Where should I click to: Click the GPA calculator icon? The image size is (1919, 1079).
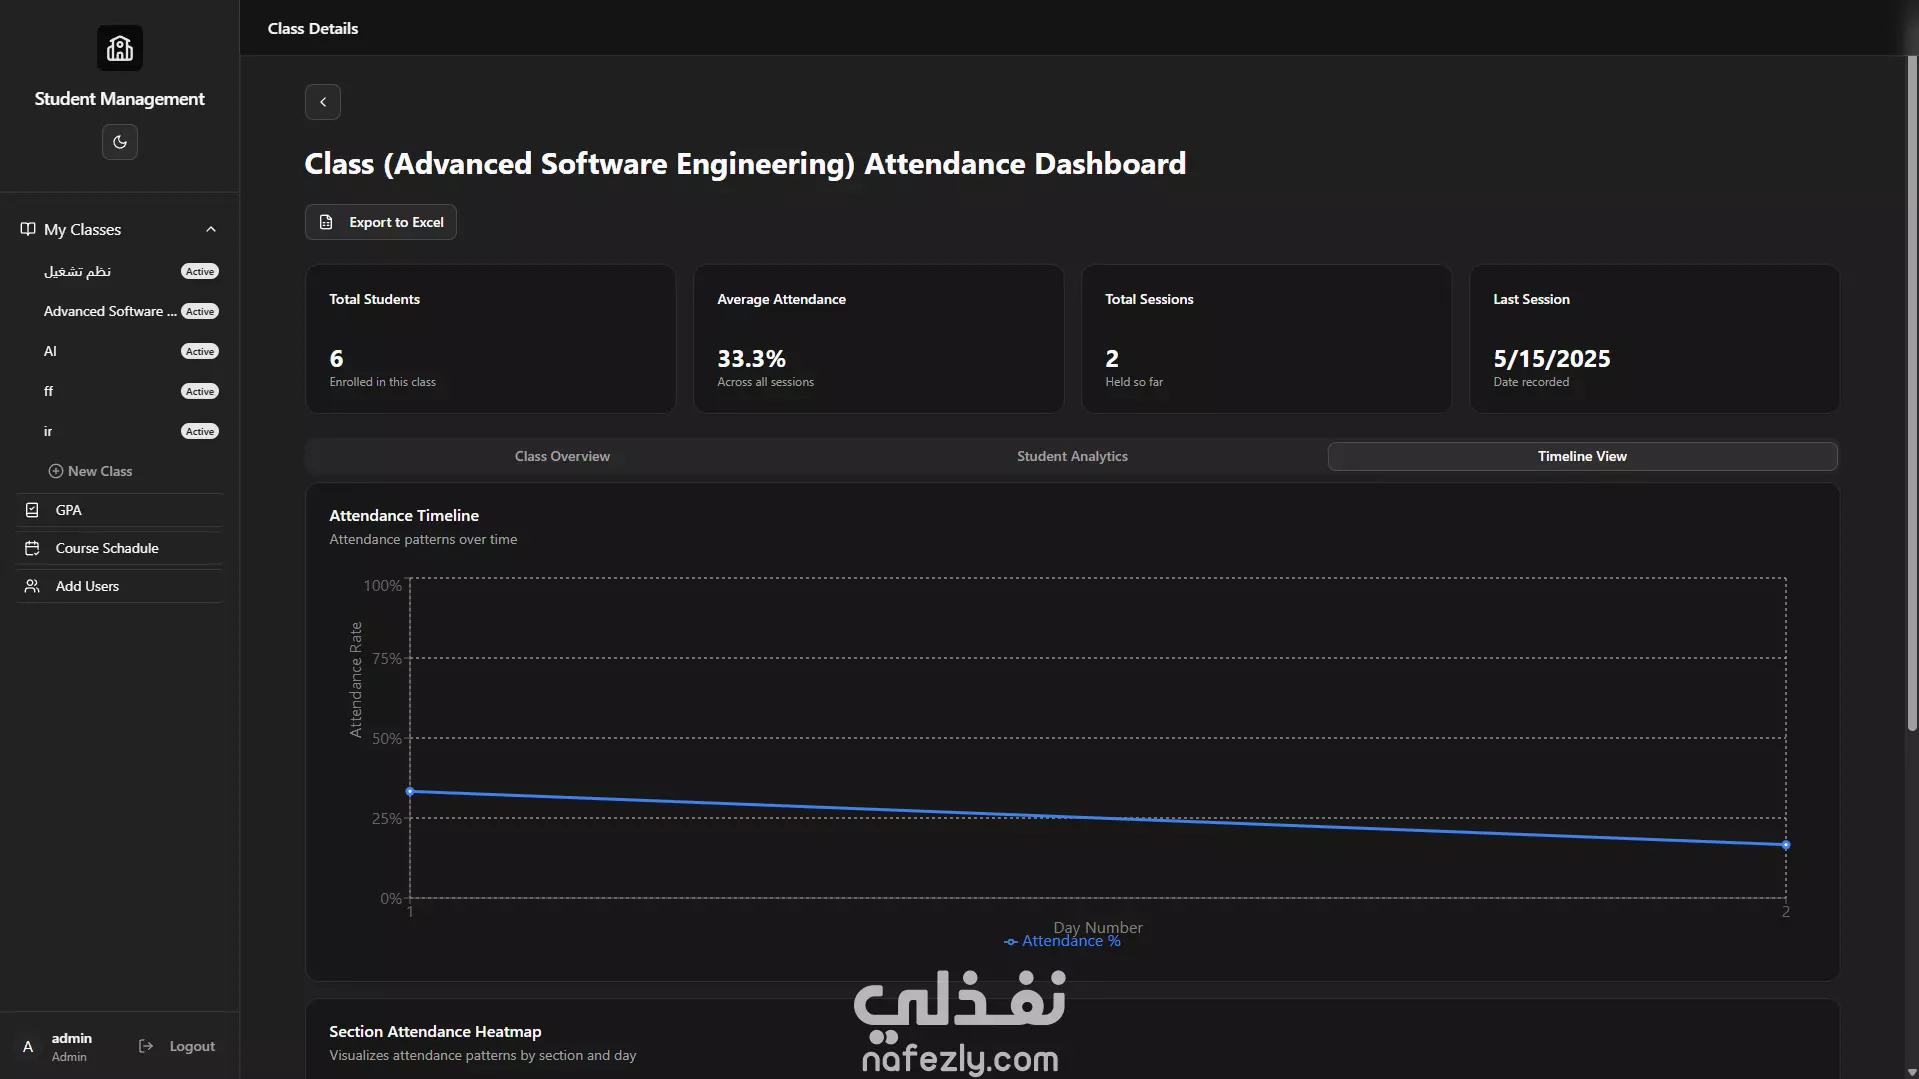pyautogui.click(x=32, y=510)
